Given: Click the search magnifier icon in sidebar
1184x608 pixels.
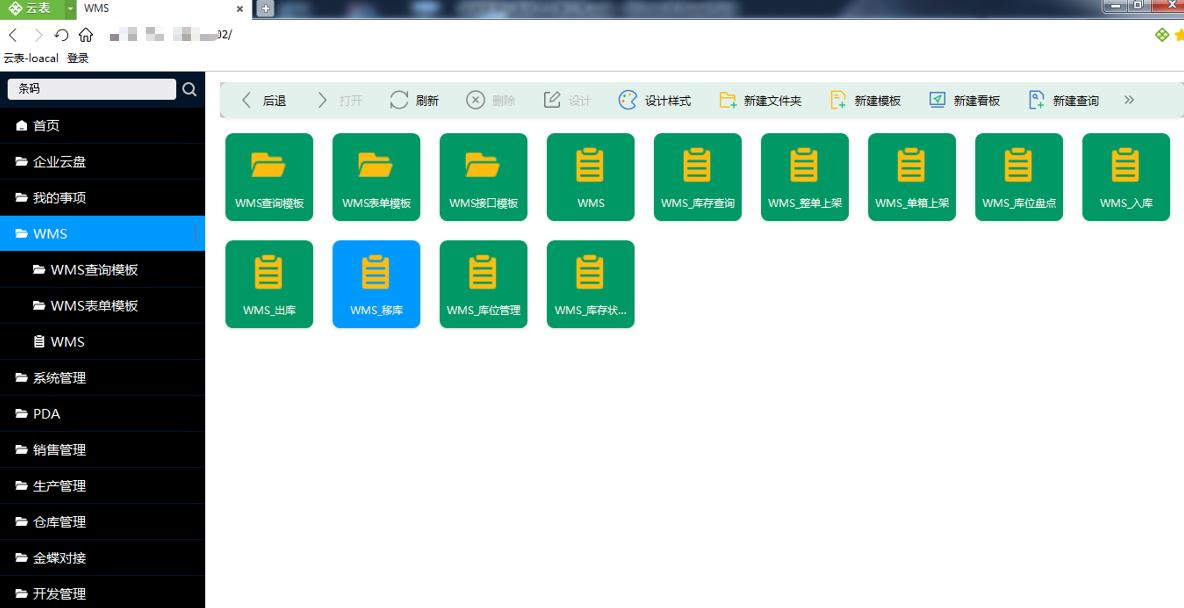Looking at the screenshot, I should [190, 90].
